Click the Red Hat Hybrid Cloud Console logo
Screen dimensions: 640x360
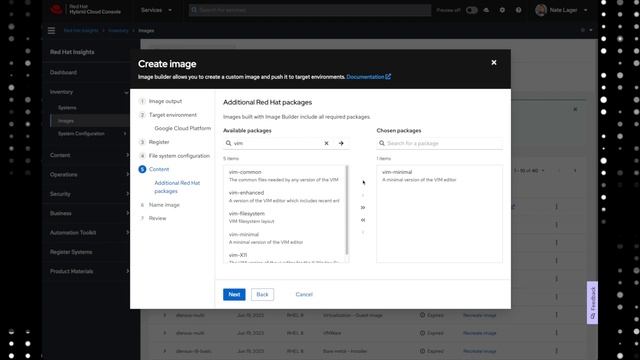click(x=86, y=10)
